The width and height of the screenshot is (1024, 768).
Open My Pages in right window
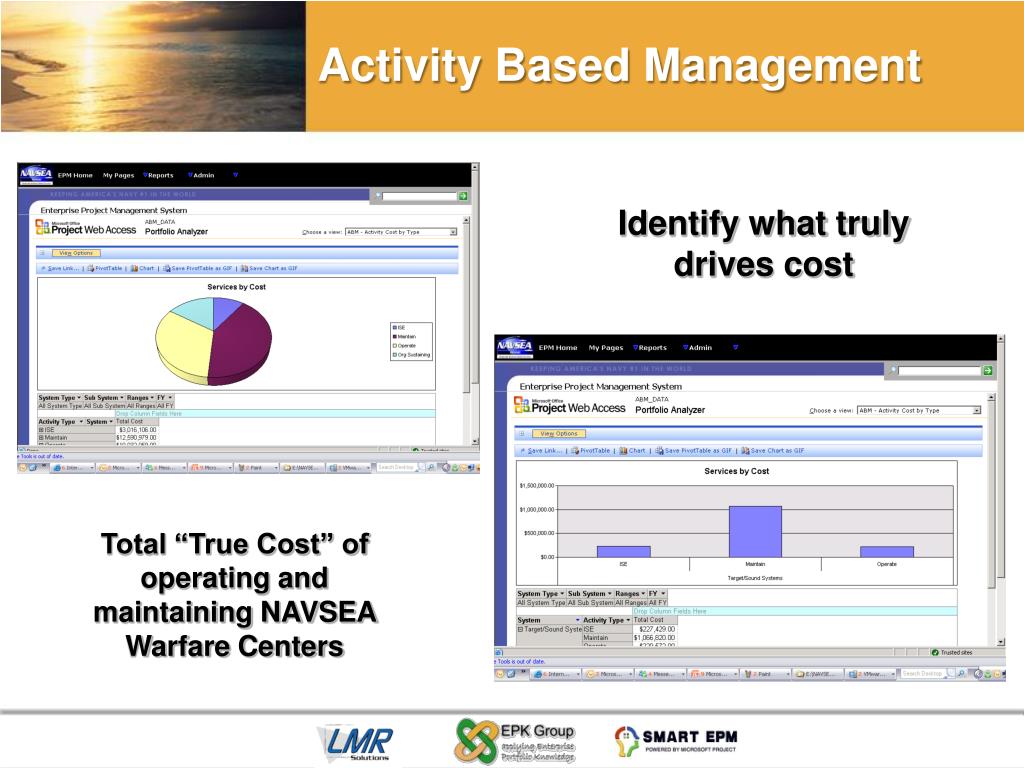[606, 348]
